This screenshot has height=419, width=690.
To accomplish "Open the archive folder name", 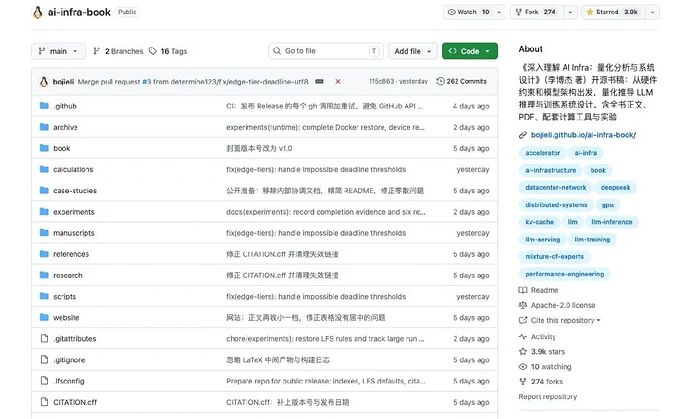I will pyautogui.click(x=65, y=127).
